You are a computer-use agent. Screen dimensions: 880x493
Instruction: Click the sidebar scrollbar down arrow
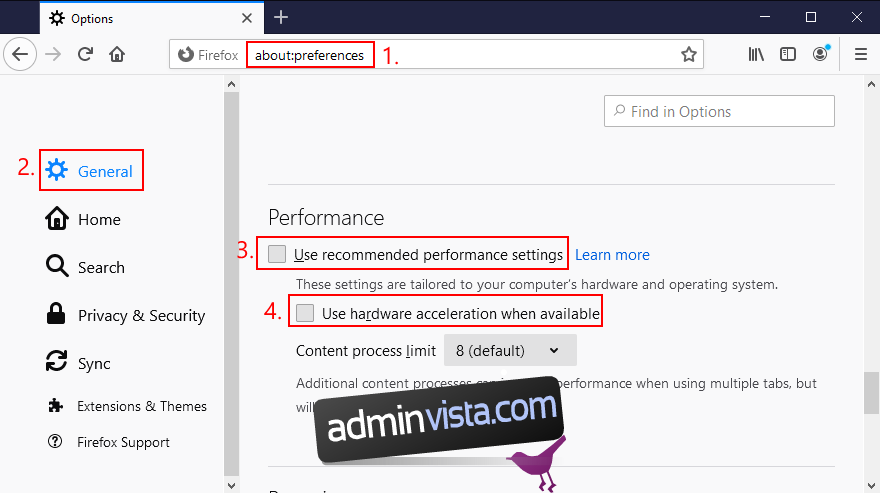pyautogui.click(x=231, y=485)
